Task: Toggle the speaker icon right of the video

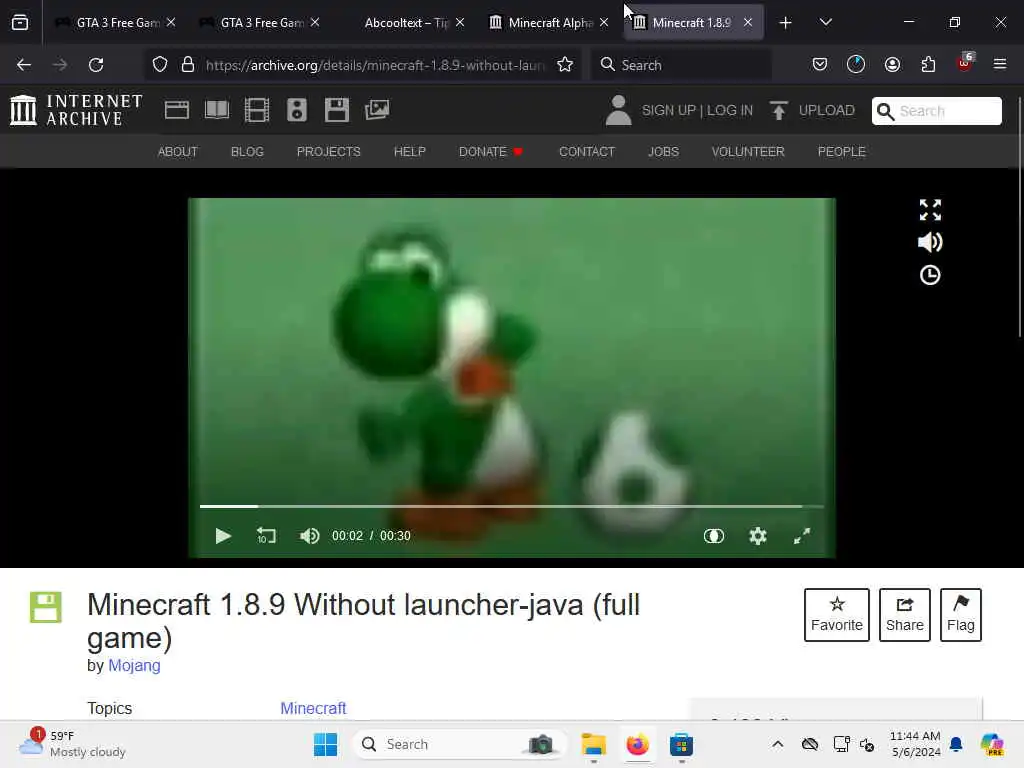Action: coord(930,242)
